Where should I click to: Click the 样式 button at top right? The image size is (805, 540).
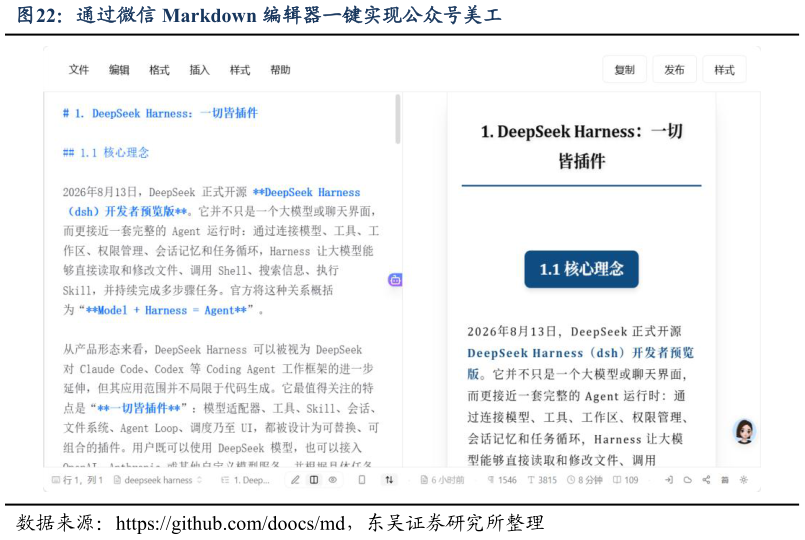click(724, 69)
